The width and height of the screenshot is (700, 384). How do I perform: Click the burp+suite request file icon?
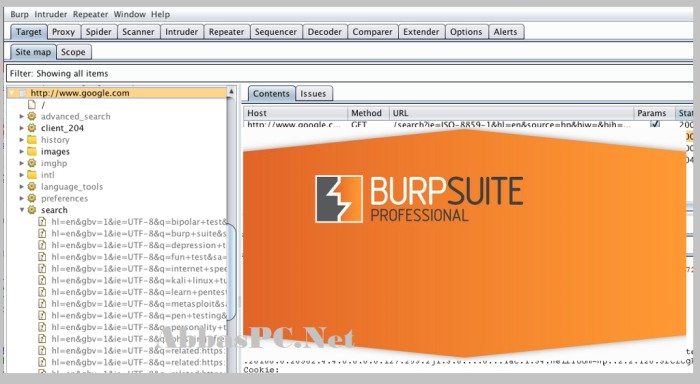(42, 233)
